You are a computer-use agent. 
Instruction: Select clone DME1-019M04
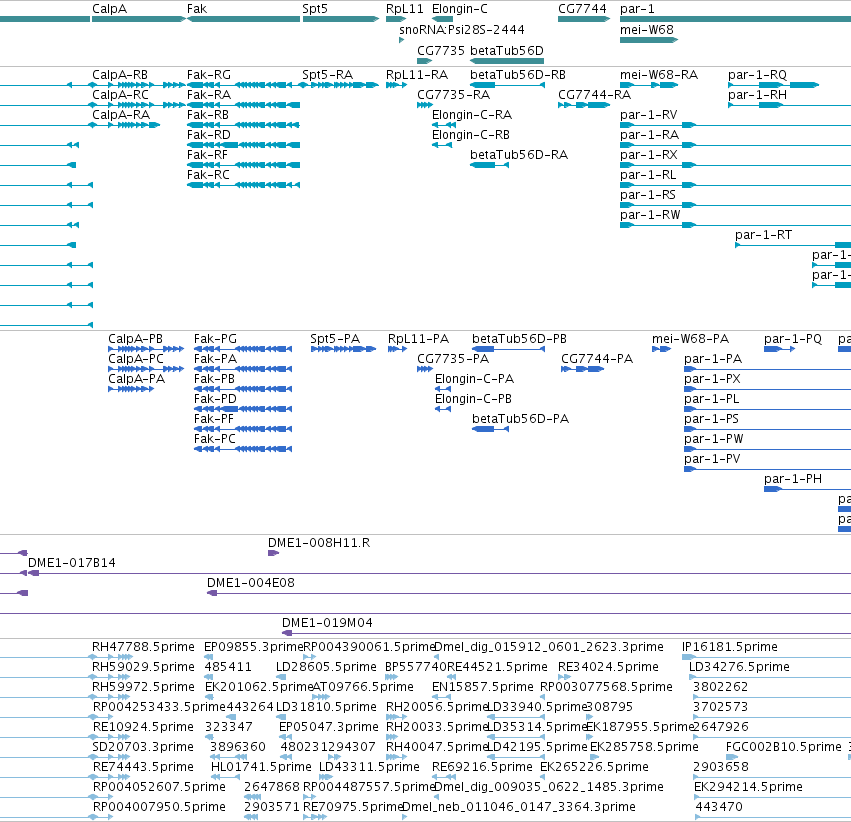pos(327,623)
